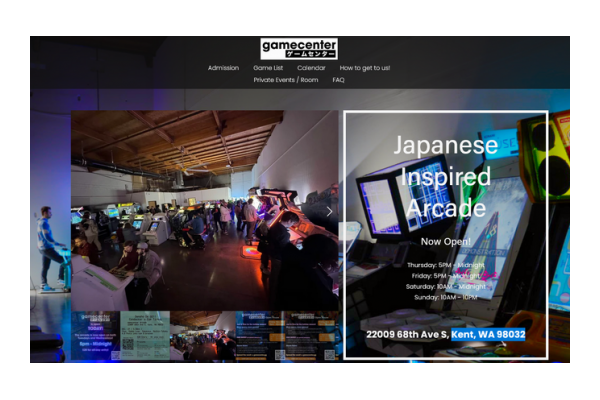600x400 pixels.
Task: Click the main arcade hall photo
Action: (205, 211)
